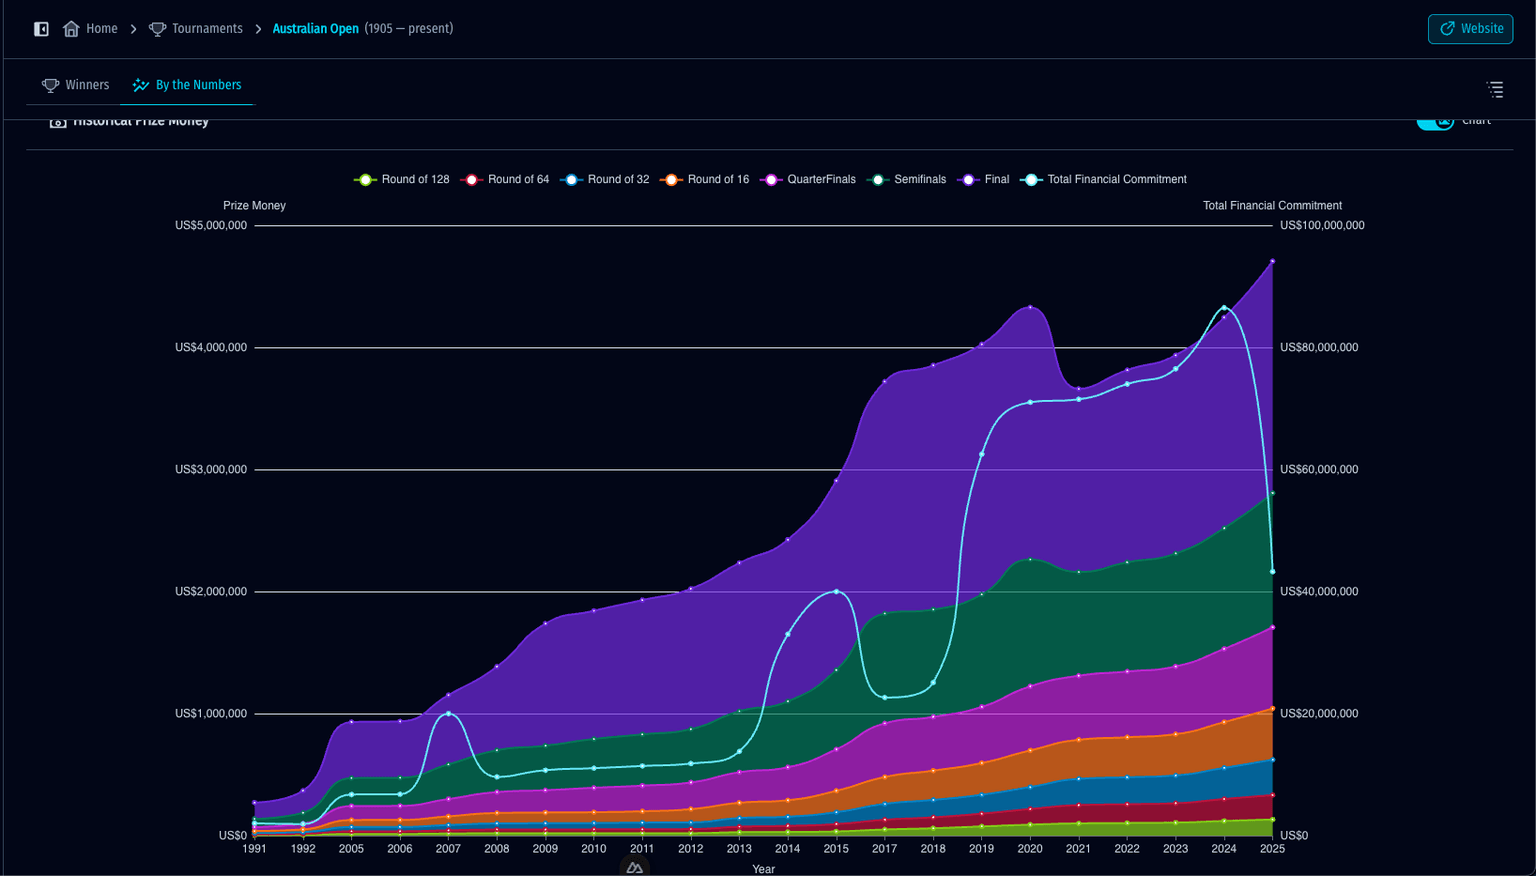Click the Year axis title

pos(763,869)
